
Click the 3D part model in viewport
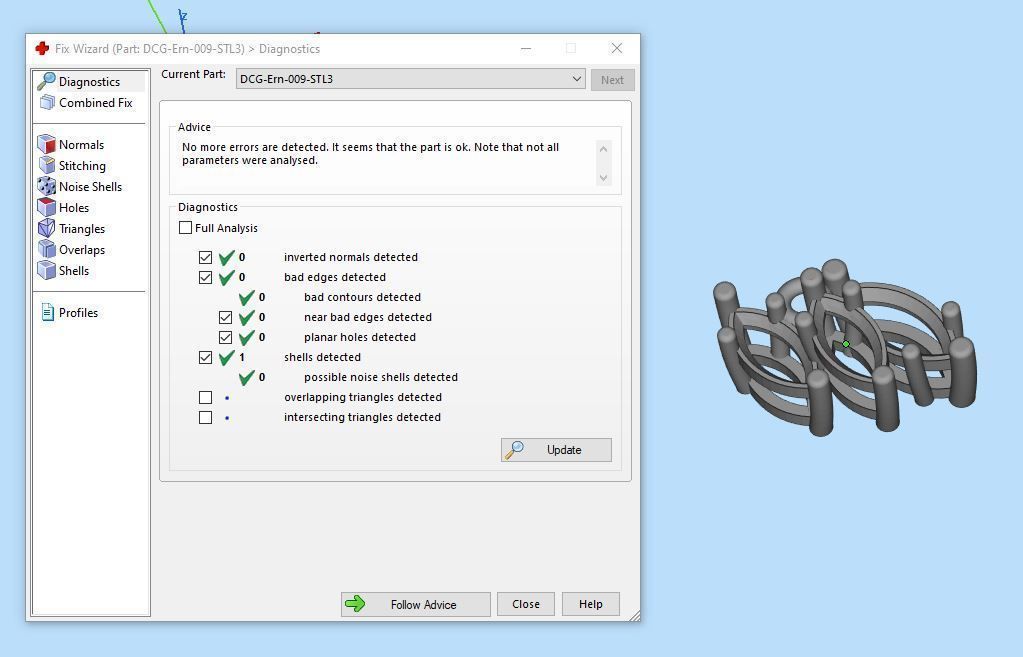pyautogui.click(x=844, y=346)
